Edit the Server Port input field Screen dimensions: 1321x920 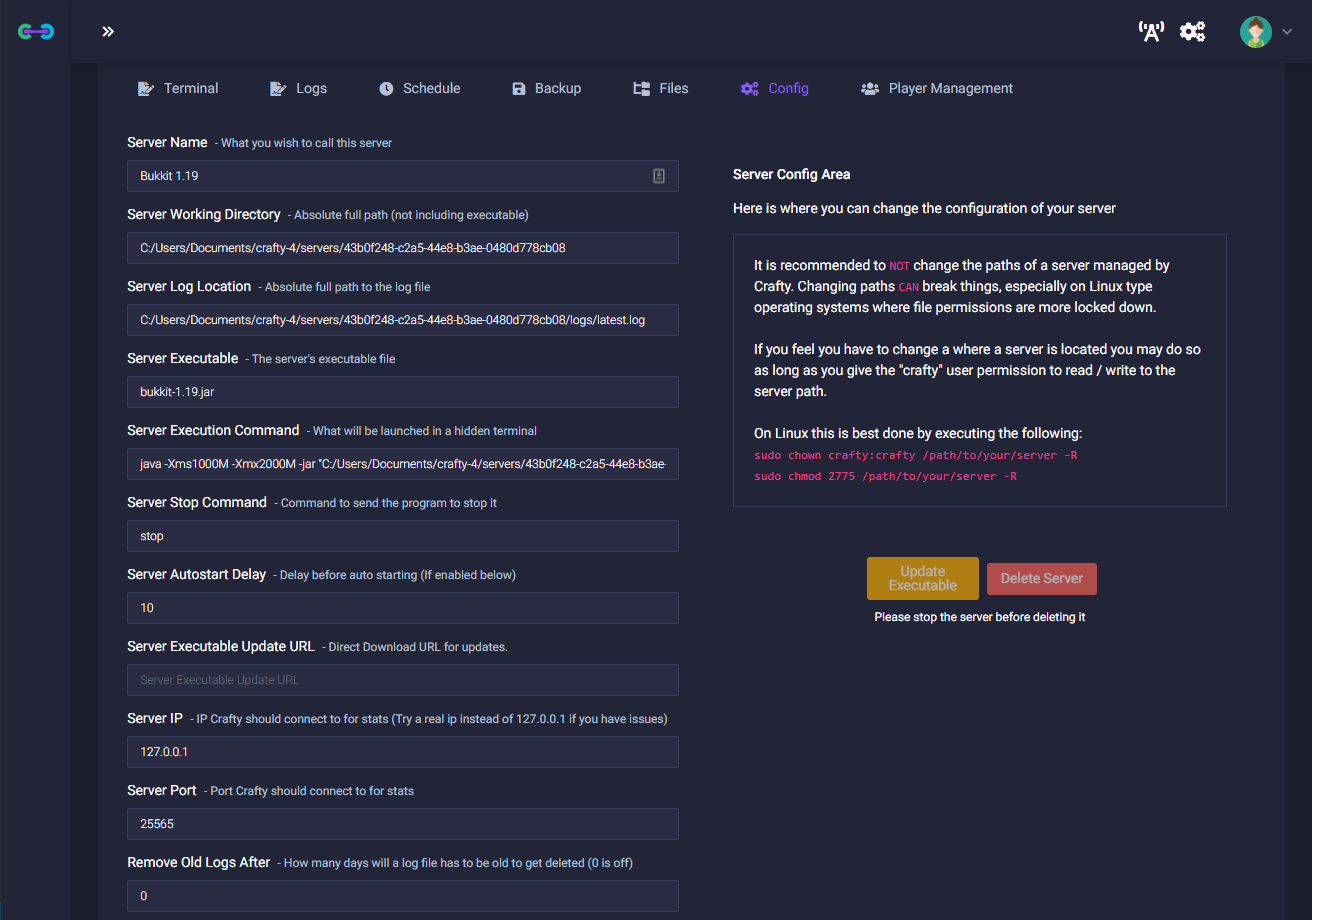point(402,824)
